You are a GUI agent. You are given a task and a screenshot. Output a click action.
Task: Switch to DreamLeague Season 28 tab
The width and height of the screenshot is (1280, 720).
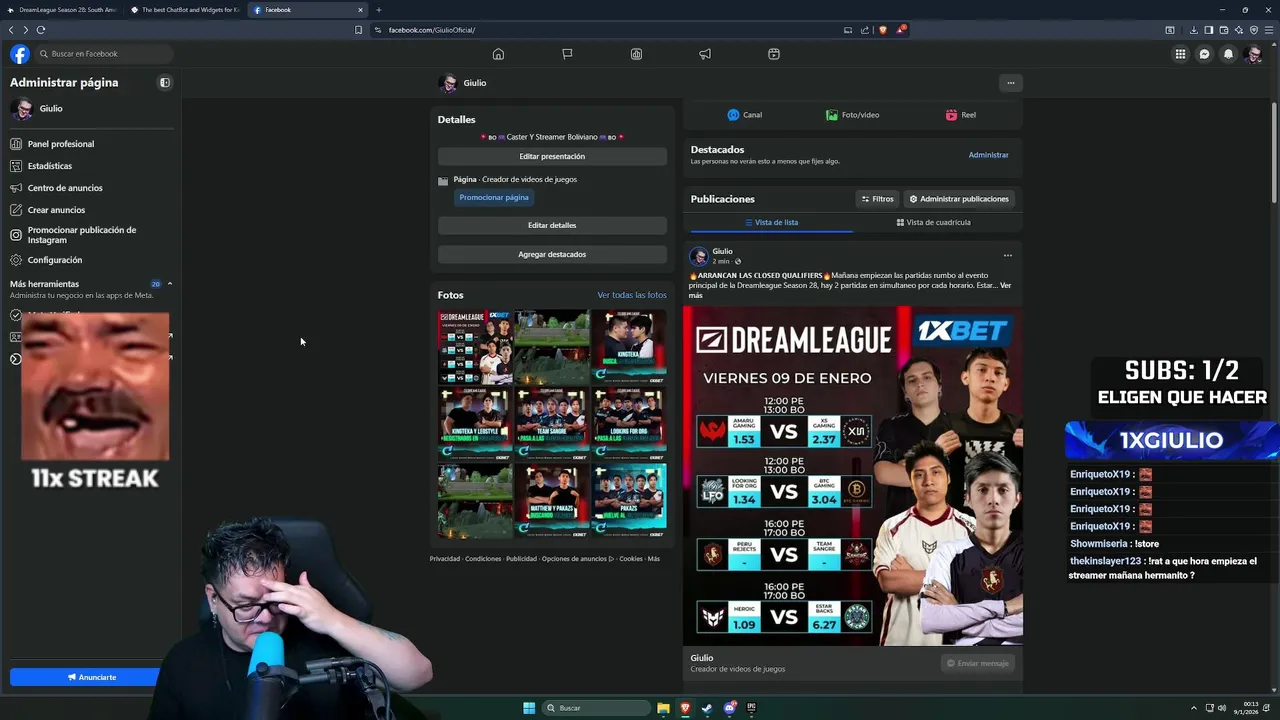click(62, 10)
